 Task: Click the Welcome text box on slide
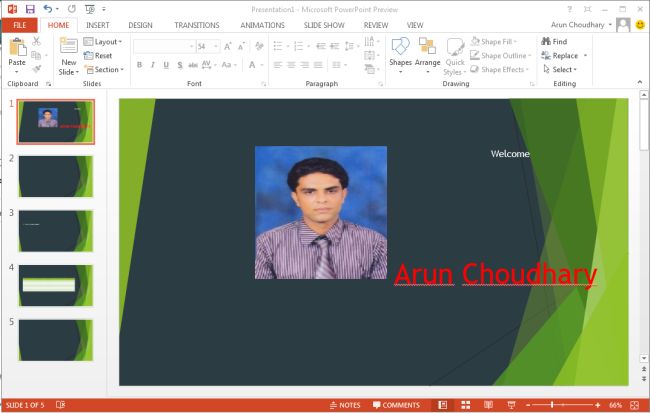tap(510, 153)
